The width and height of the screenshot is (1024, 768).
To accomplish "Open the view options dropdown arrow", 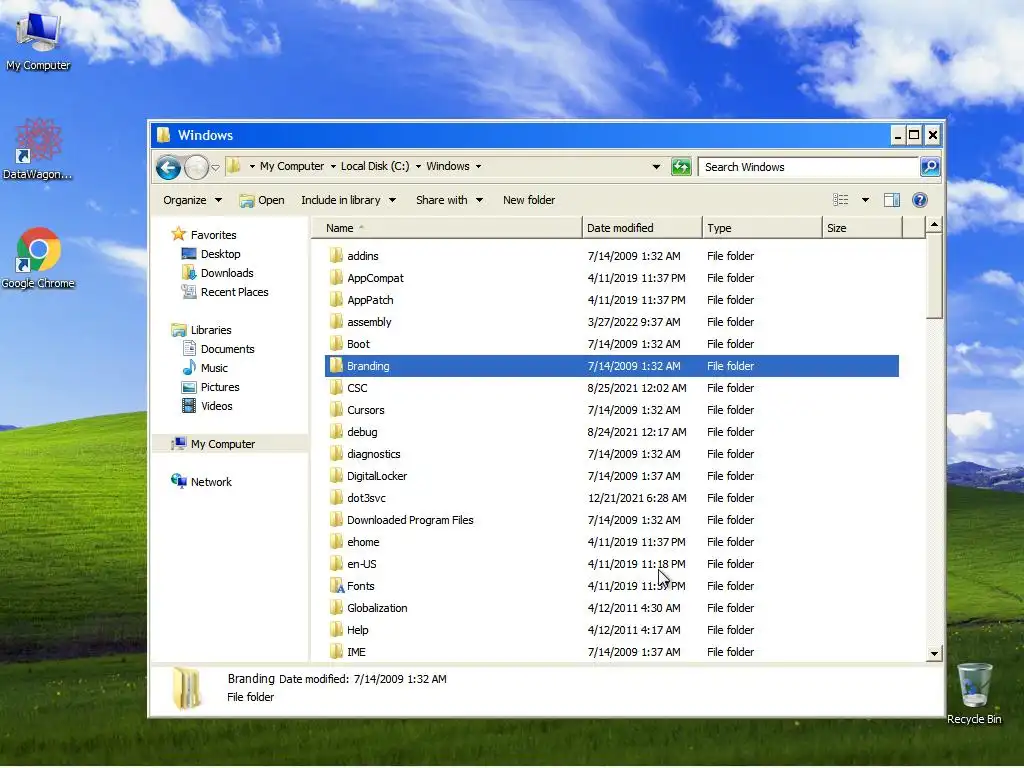I will pos(865,200).
